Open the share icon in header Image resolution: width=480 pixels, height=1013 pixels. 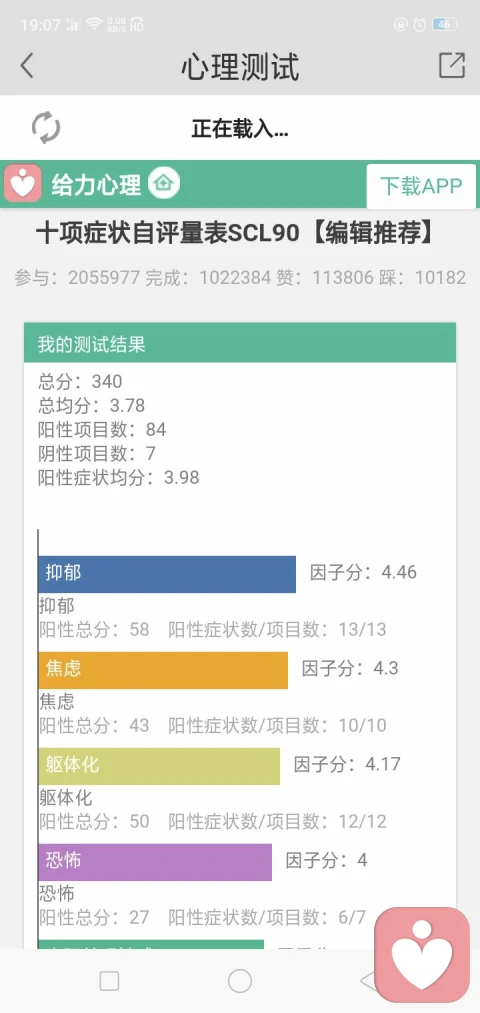[452, 65]
